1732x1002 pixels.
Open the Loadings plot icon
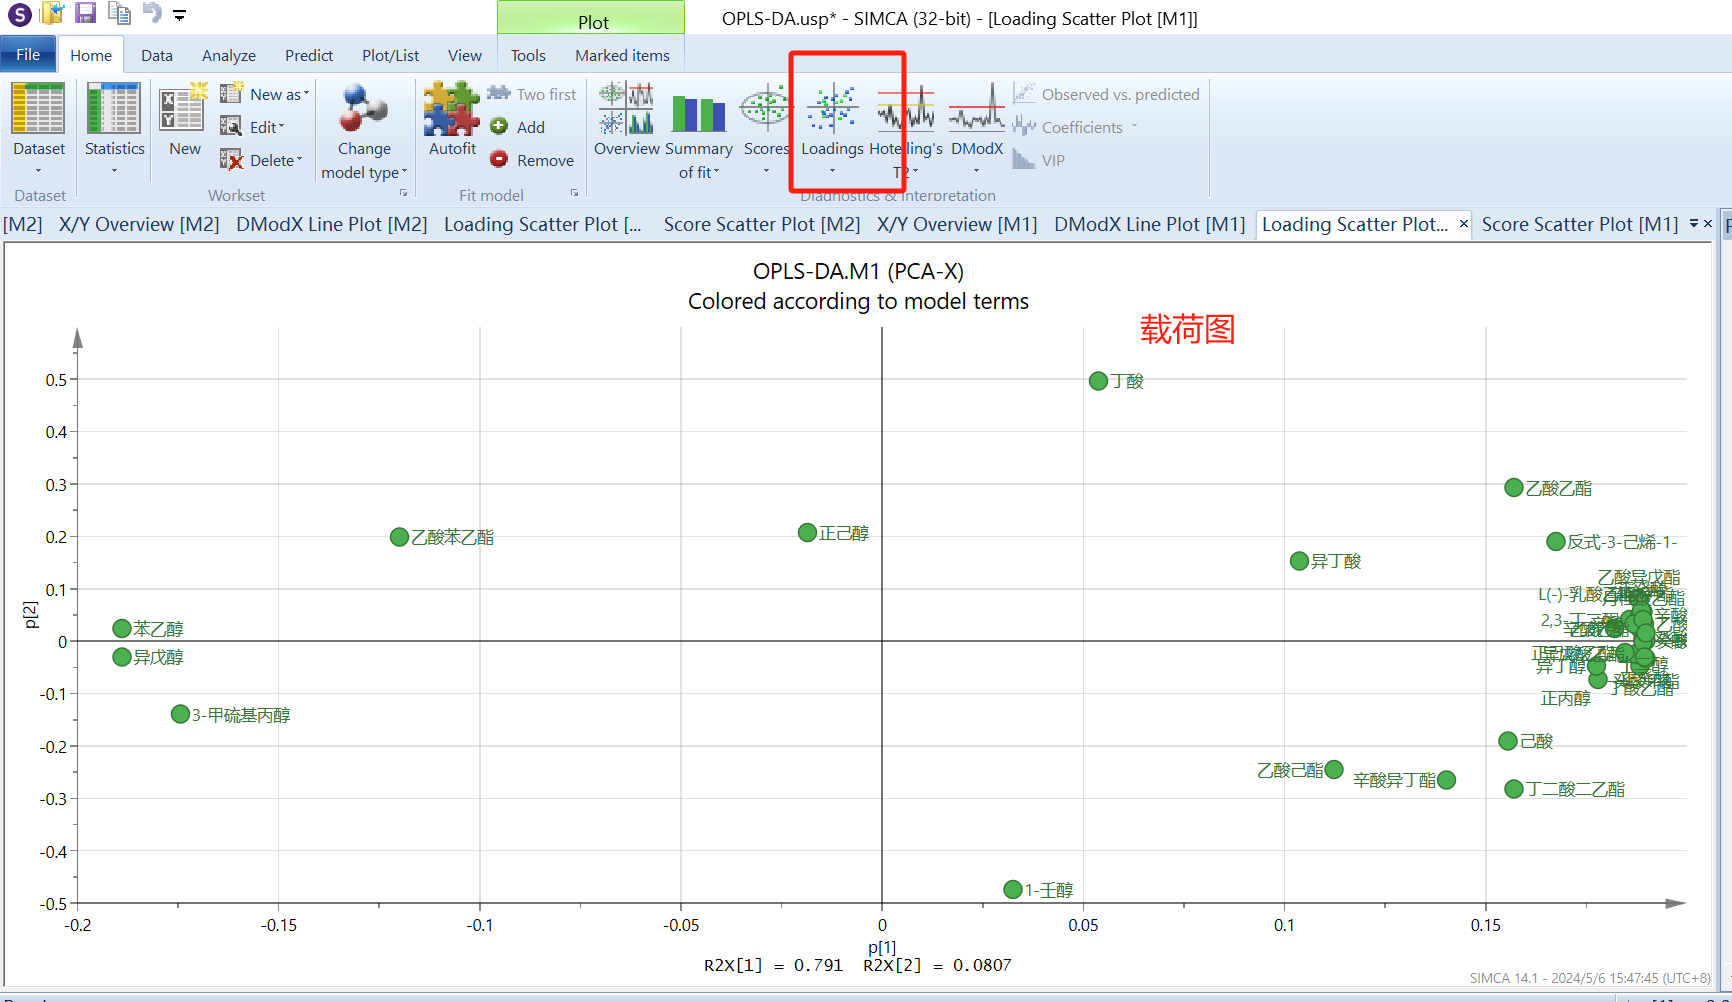[x=832, y=110]
